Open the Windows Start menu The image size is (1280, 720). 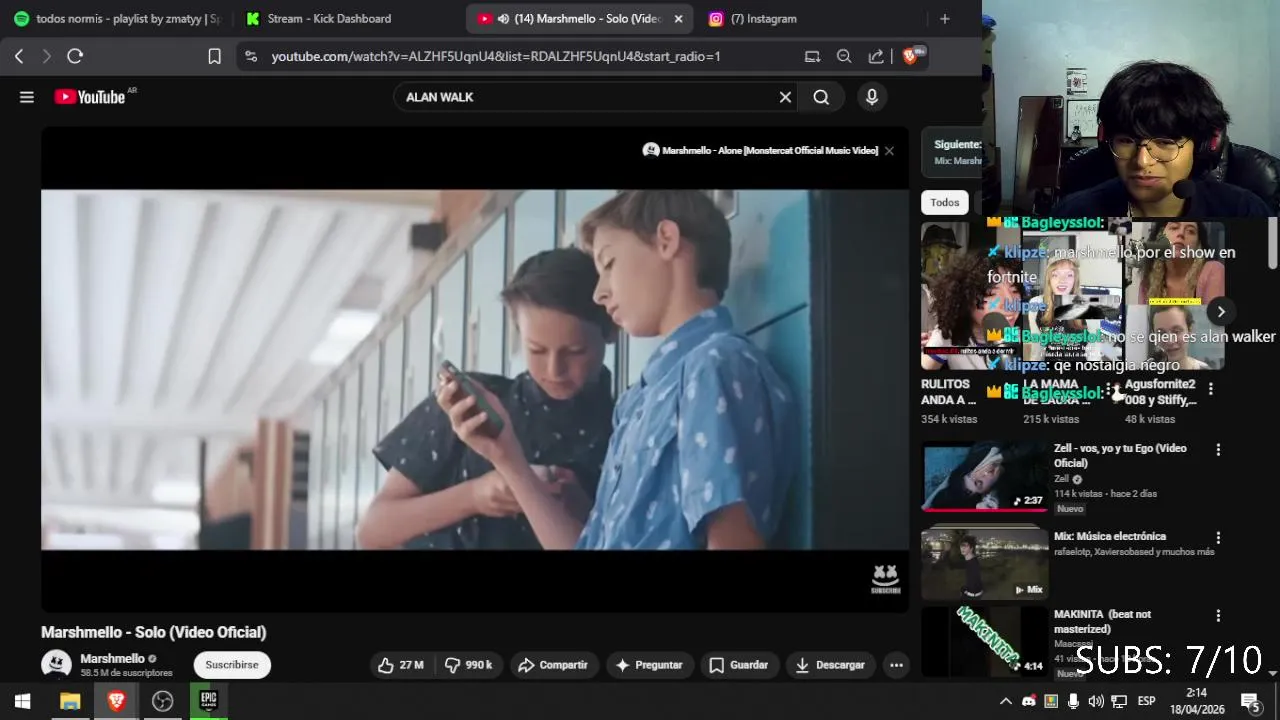click(22, 701)
